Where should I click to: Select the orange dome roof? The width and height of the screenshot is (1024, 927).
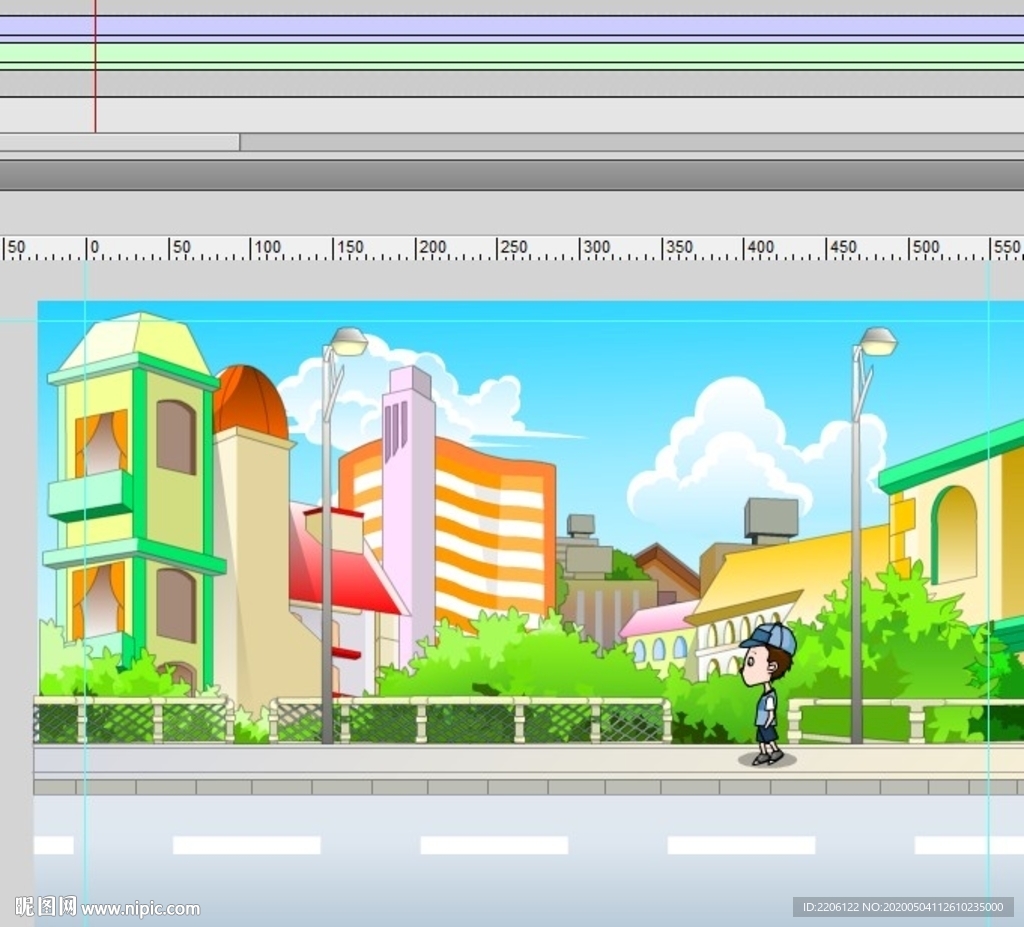(x=249, y=402)
